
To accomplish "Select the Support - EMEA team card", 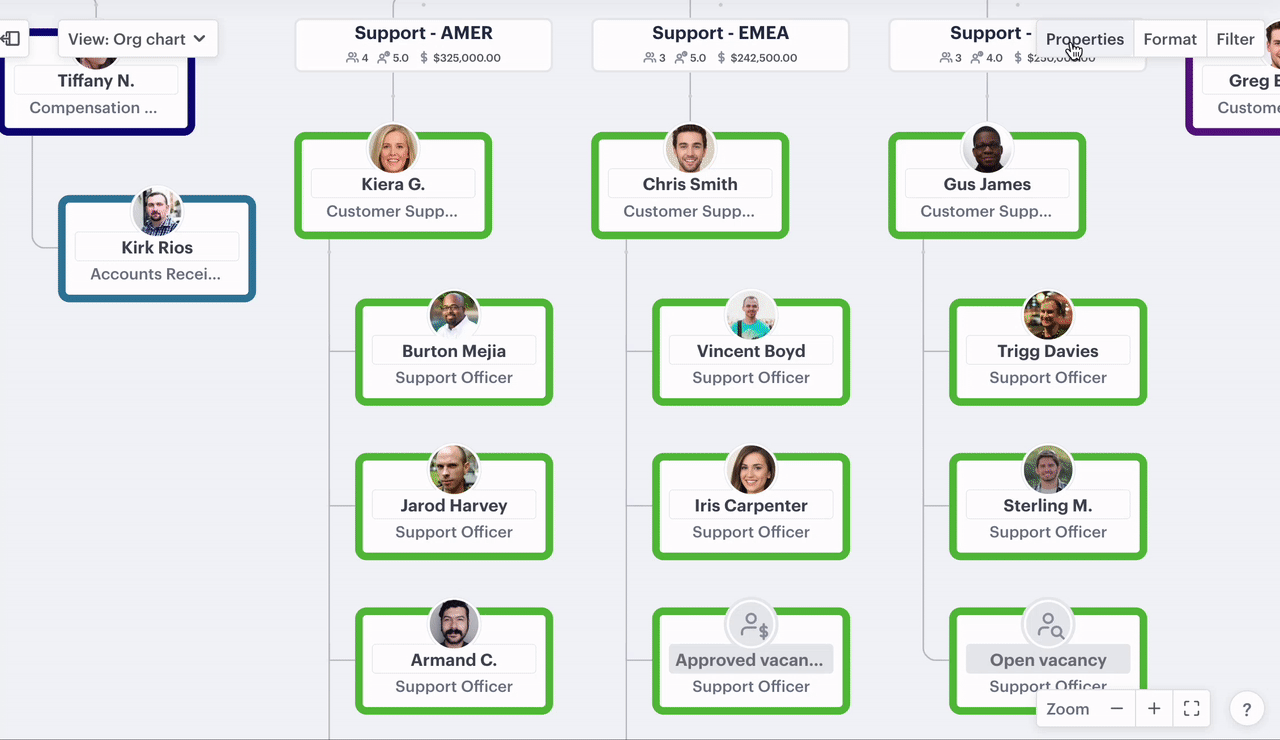I will coord(720,45).
